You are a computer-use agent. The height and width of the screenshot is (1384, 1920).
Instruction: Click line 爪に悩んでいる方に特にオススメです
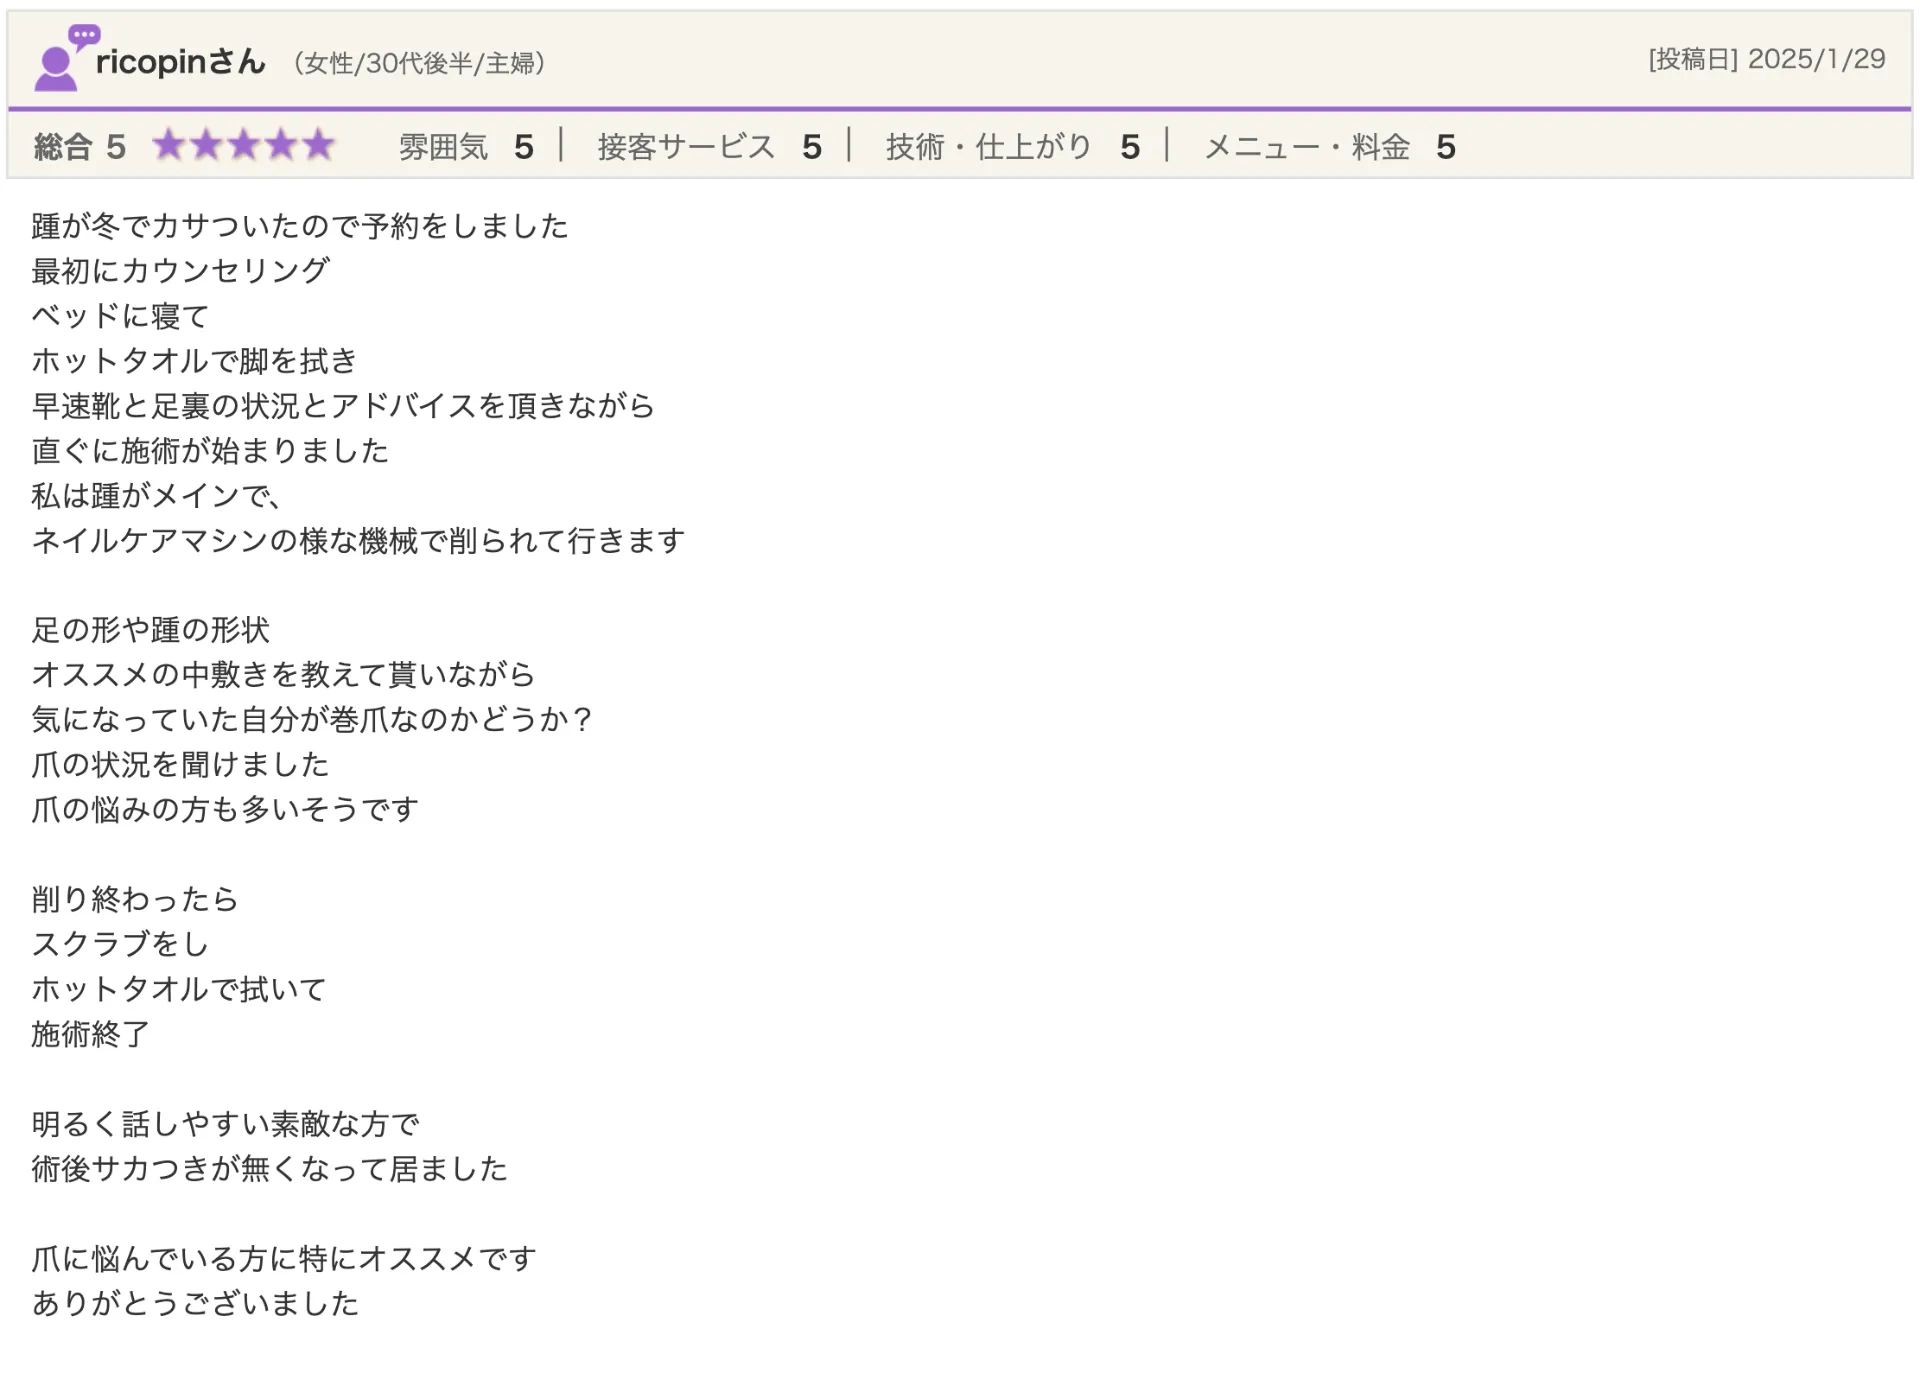[284, 1259]
